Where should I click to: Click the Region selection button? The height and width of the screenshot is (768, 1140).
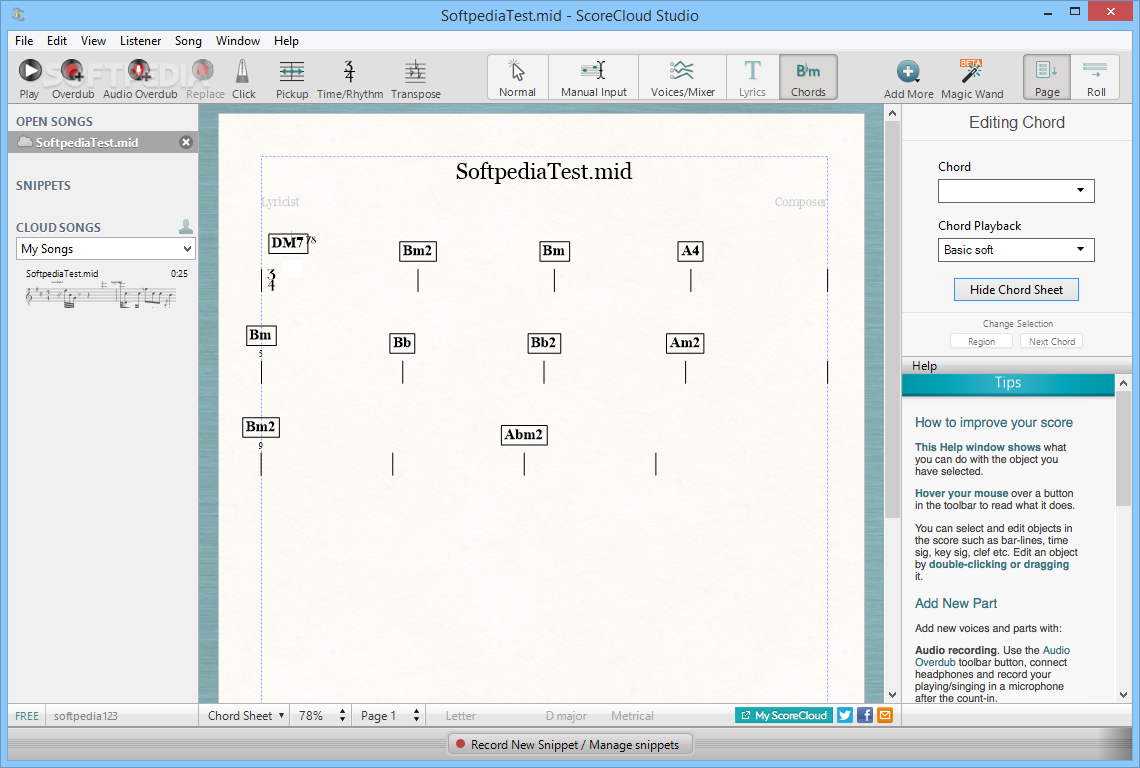982,341
